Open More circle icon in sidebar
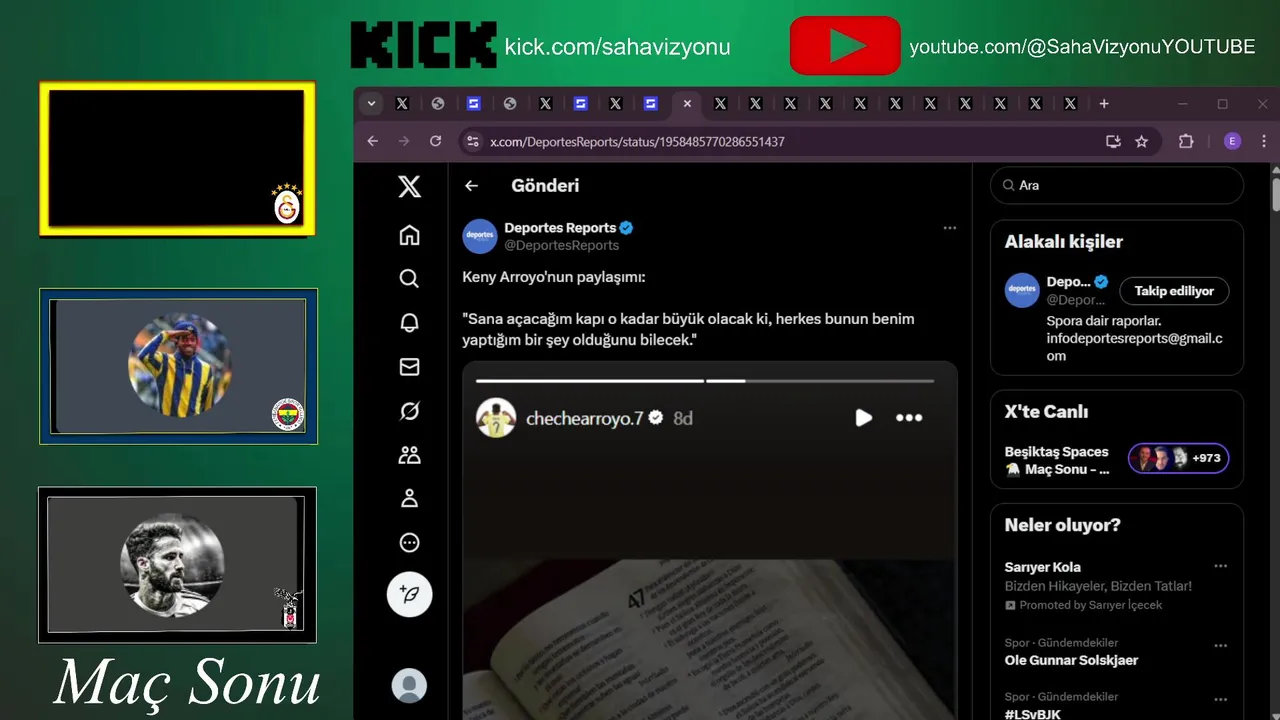The height and width of the screenshot is (720, 1280). (x=409, y=543)
